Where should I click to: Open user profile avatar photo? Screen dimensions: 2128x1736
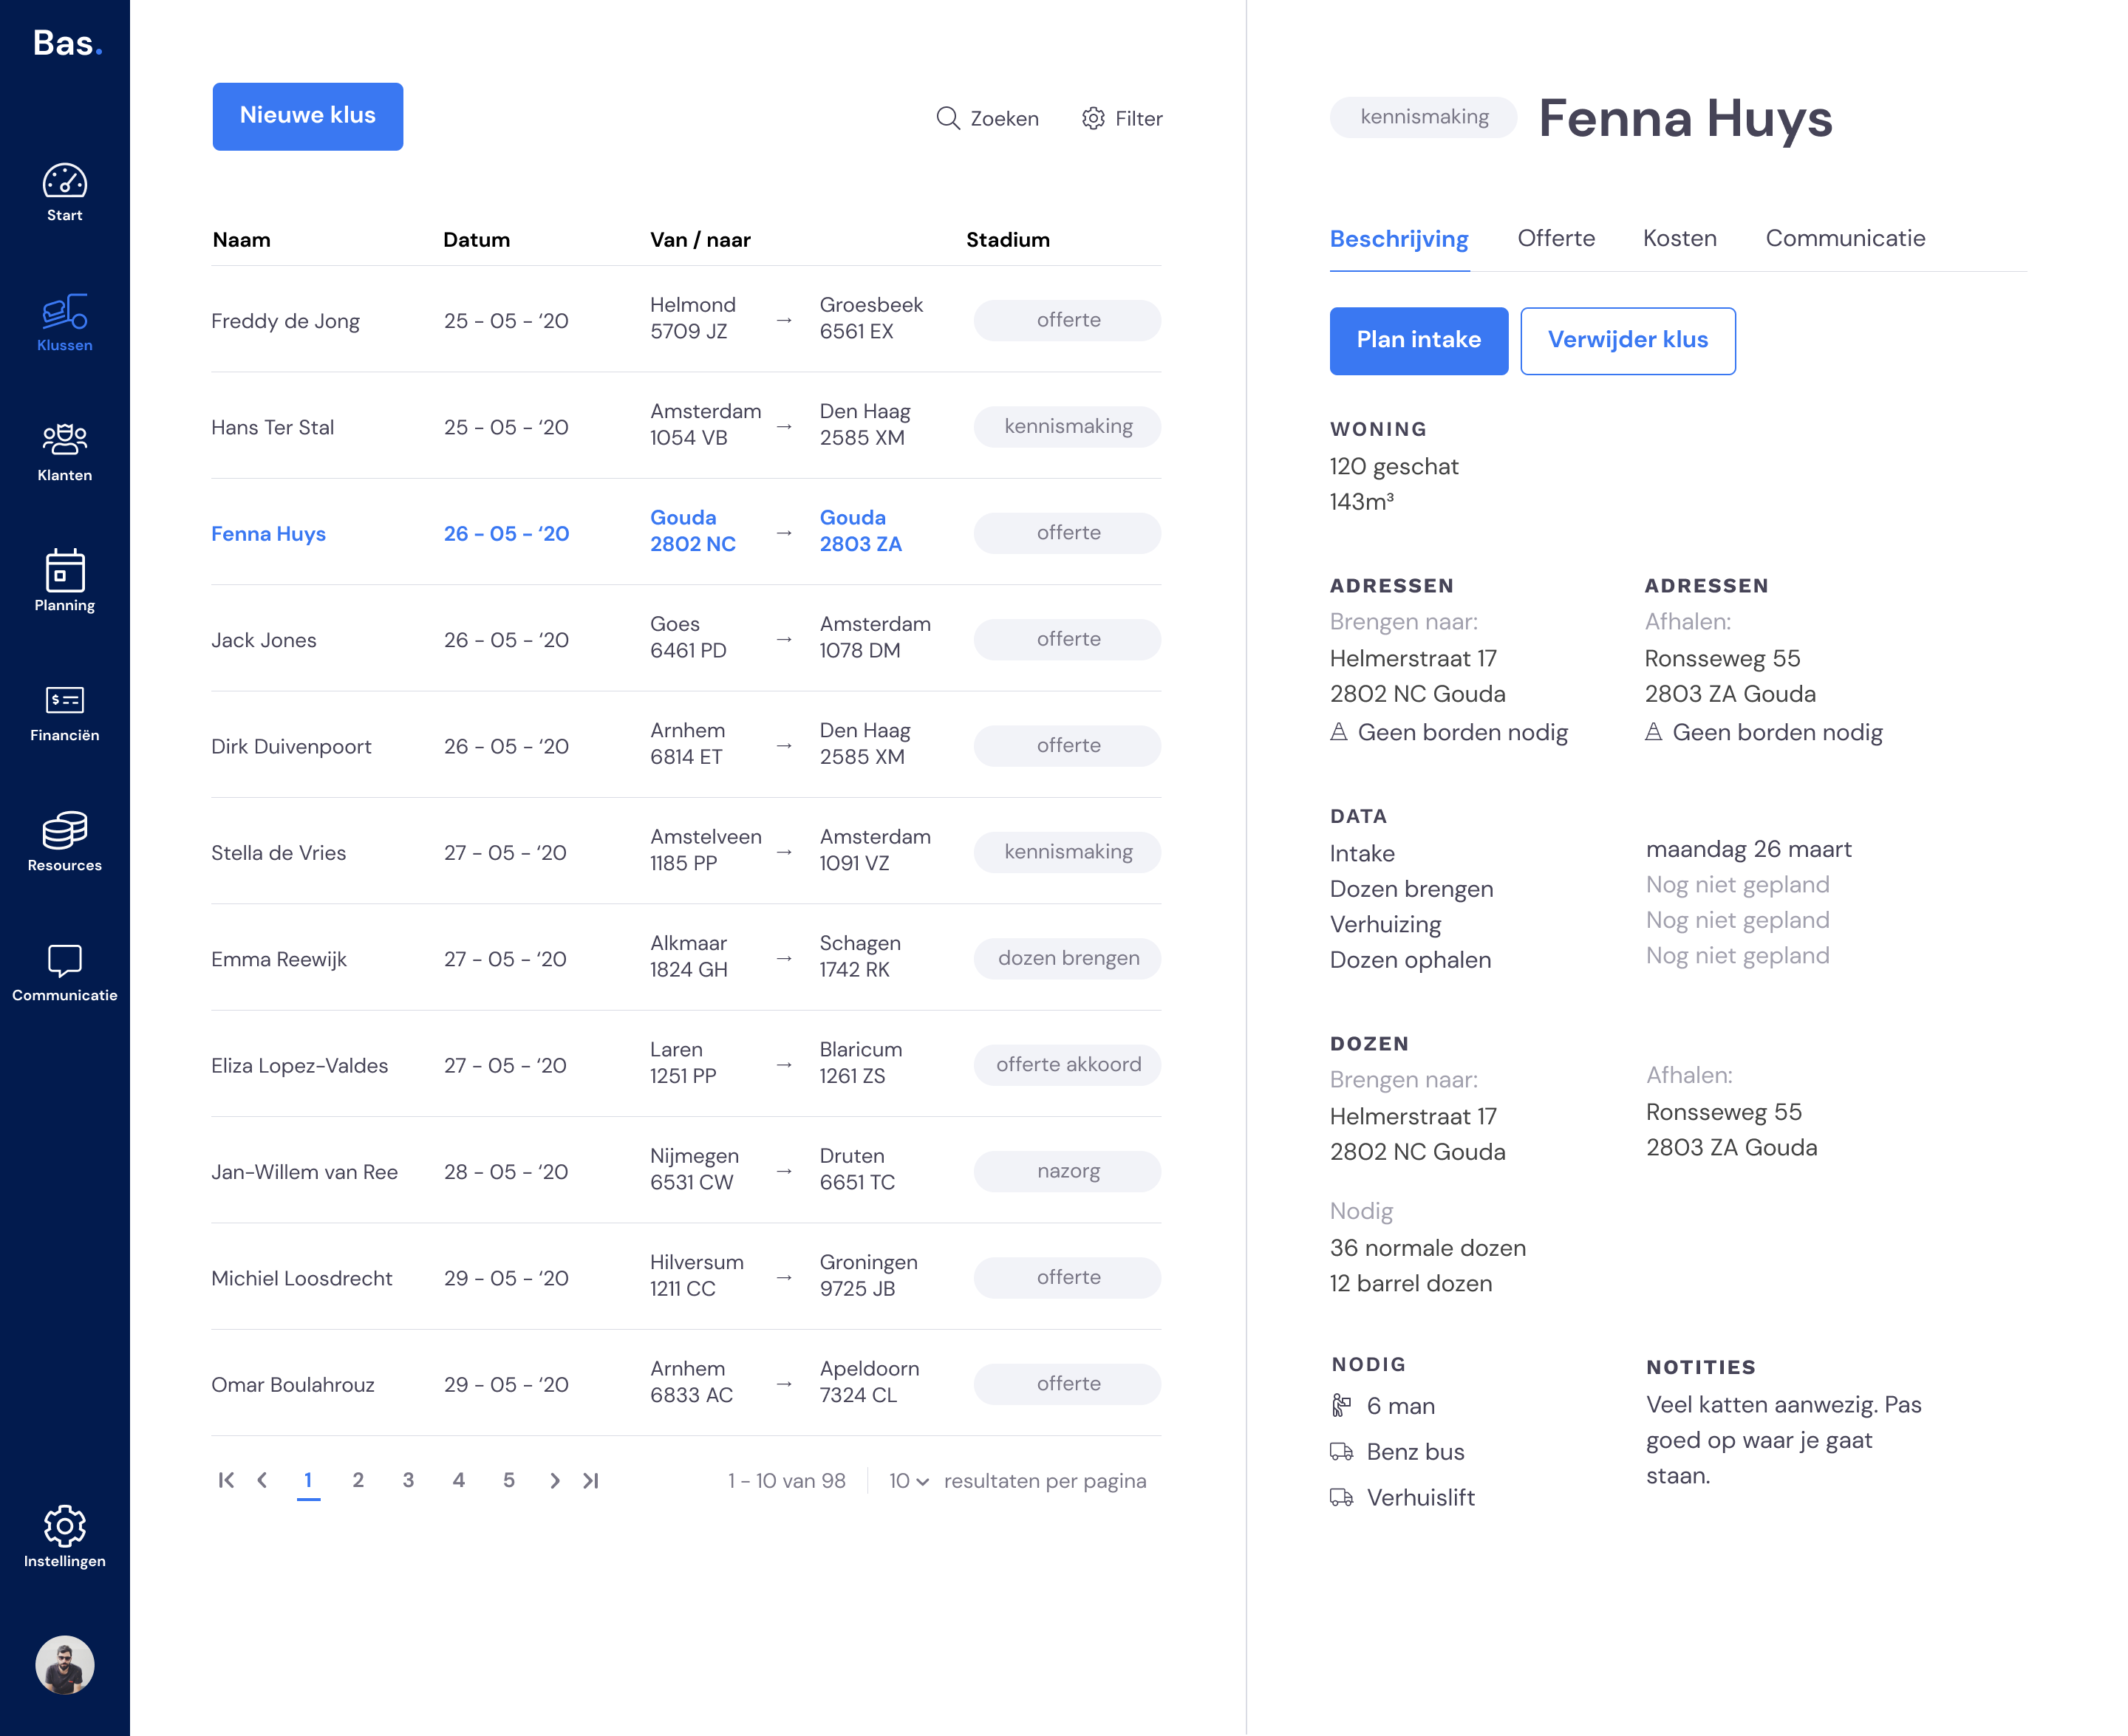[x=64, y=1665]
